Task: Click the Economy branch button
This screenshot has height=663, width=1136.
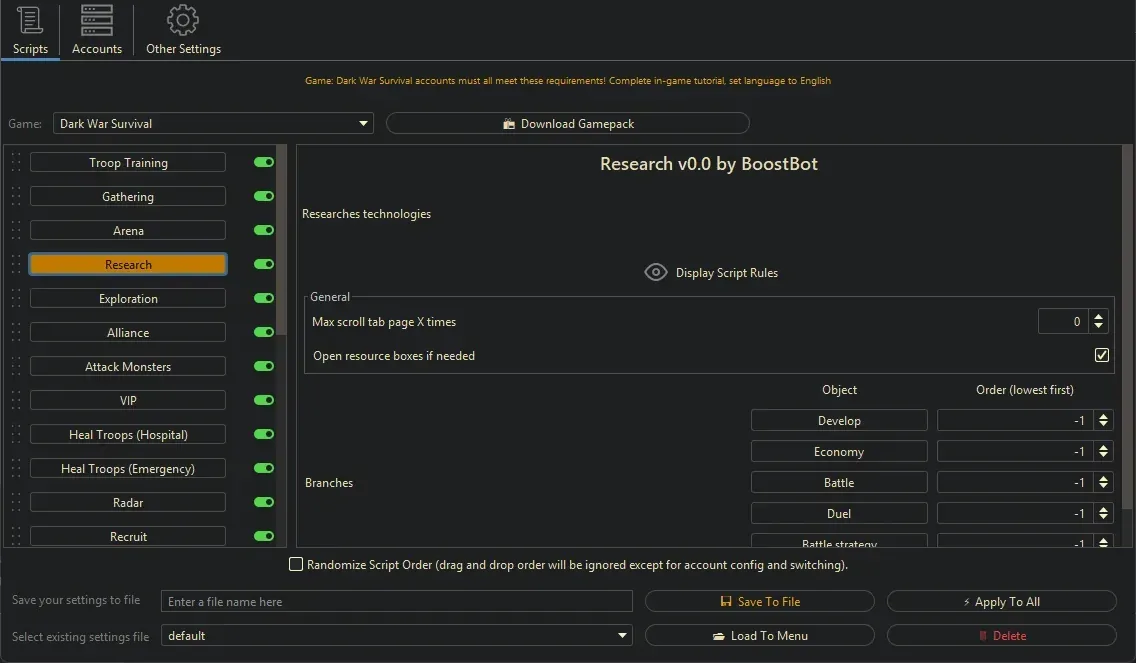Action: [x=839, y=451]
